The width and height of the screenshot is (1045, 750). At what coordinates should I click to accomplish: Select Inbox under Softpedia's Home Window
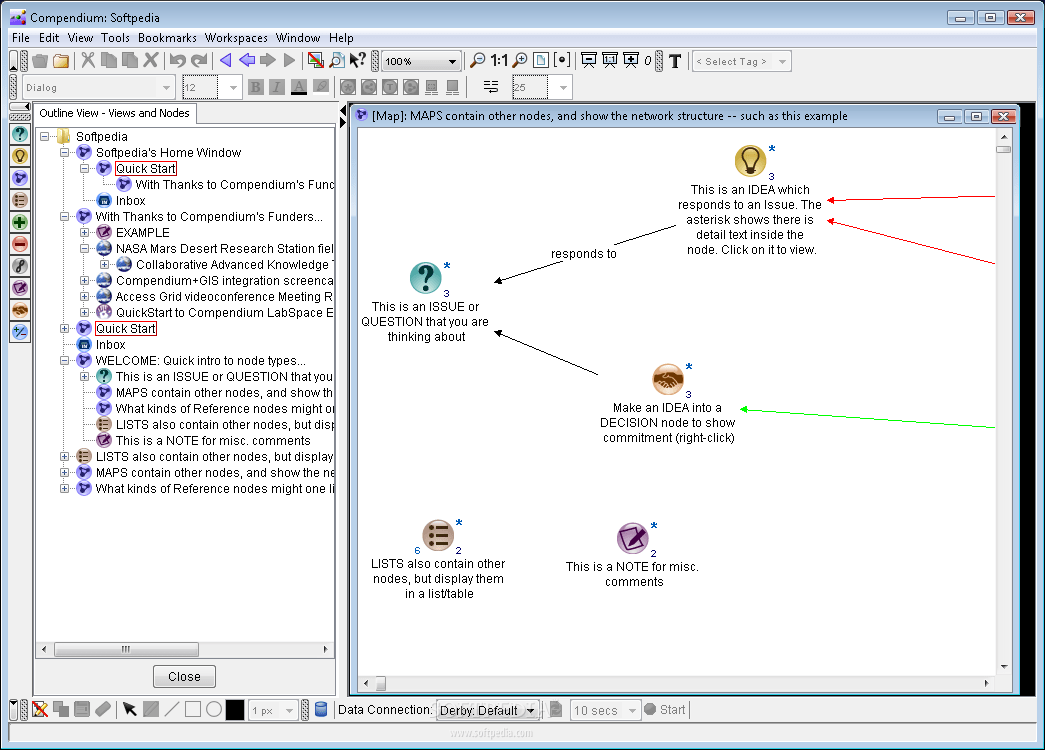click(131, 201)
